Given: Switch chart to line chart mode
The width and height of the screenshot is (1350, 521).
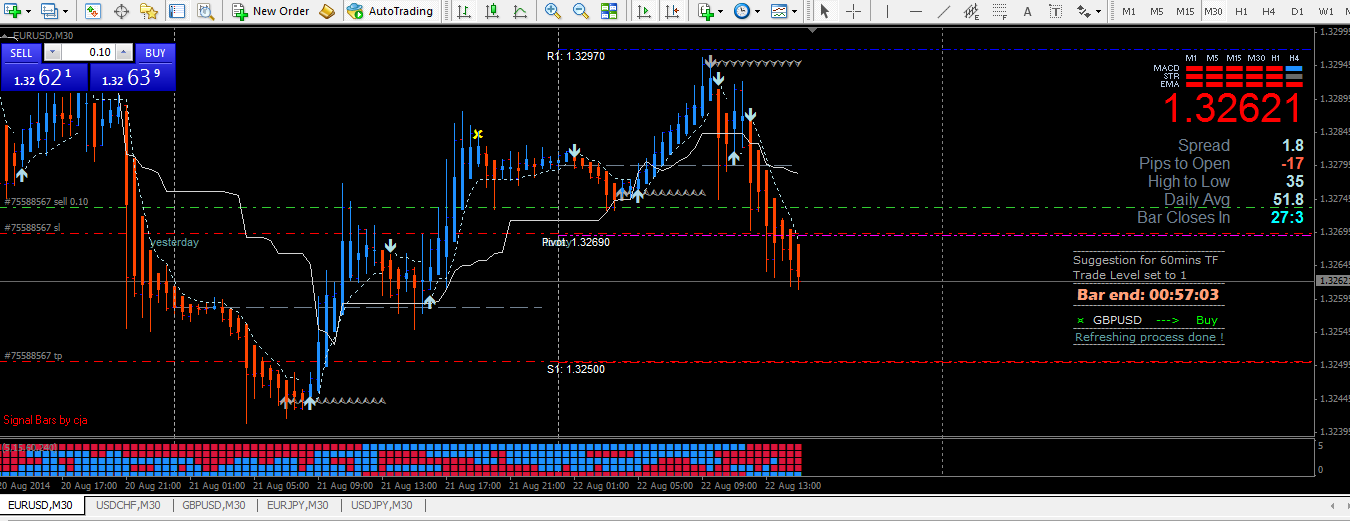Looking at the screenshot, I should point(520,11).
